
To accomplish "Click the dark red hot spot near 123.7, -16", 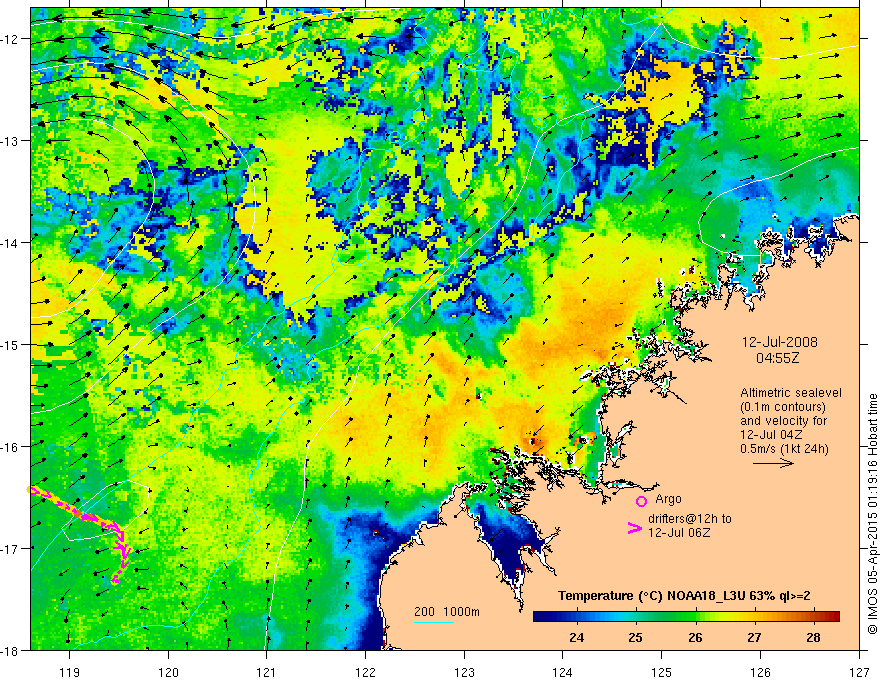I will coord(532,440).
